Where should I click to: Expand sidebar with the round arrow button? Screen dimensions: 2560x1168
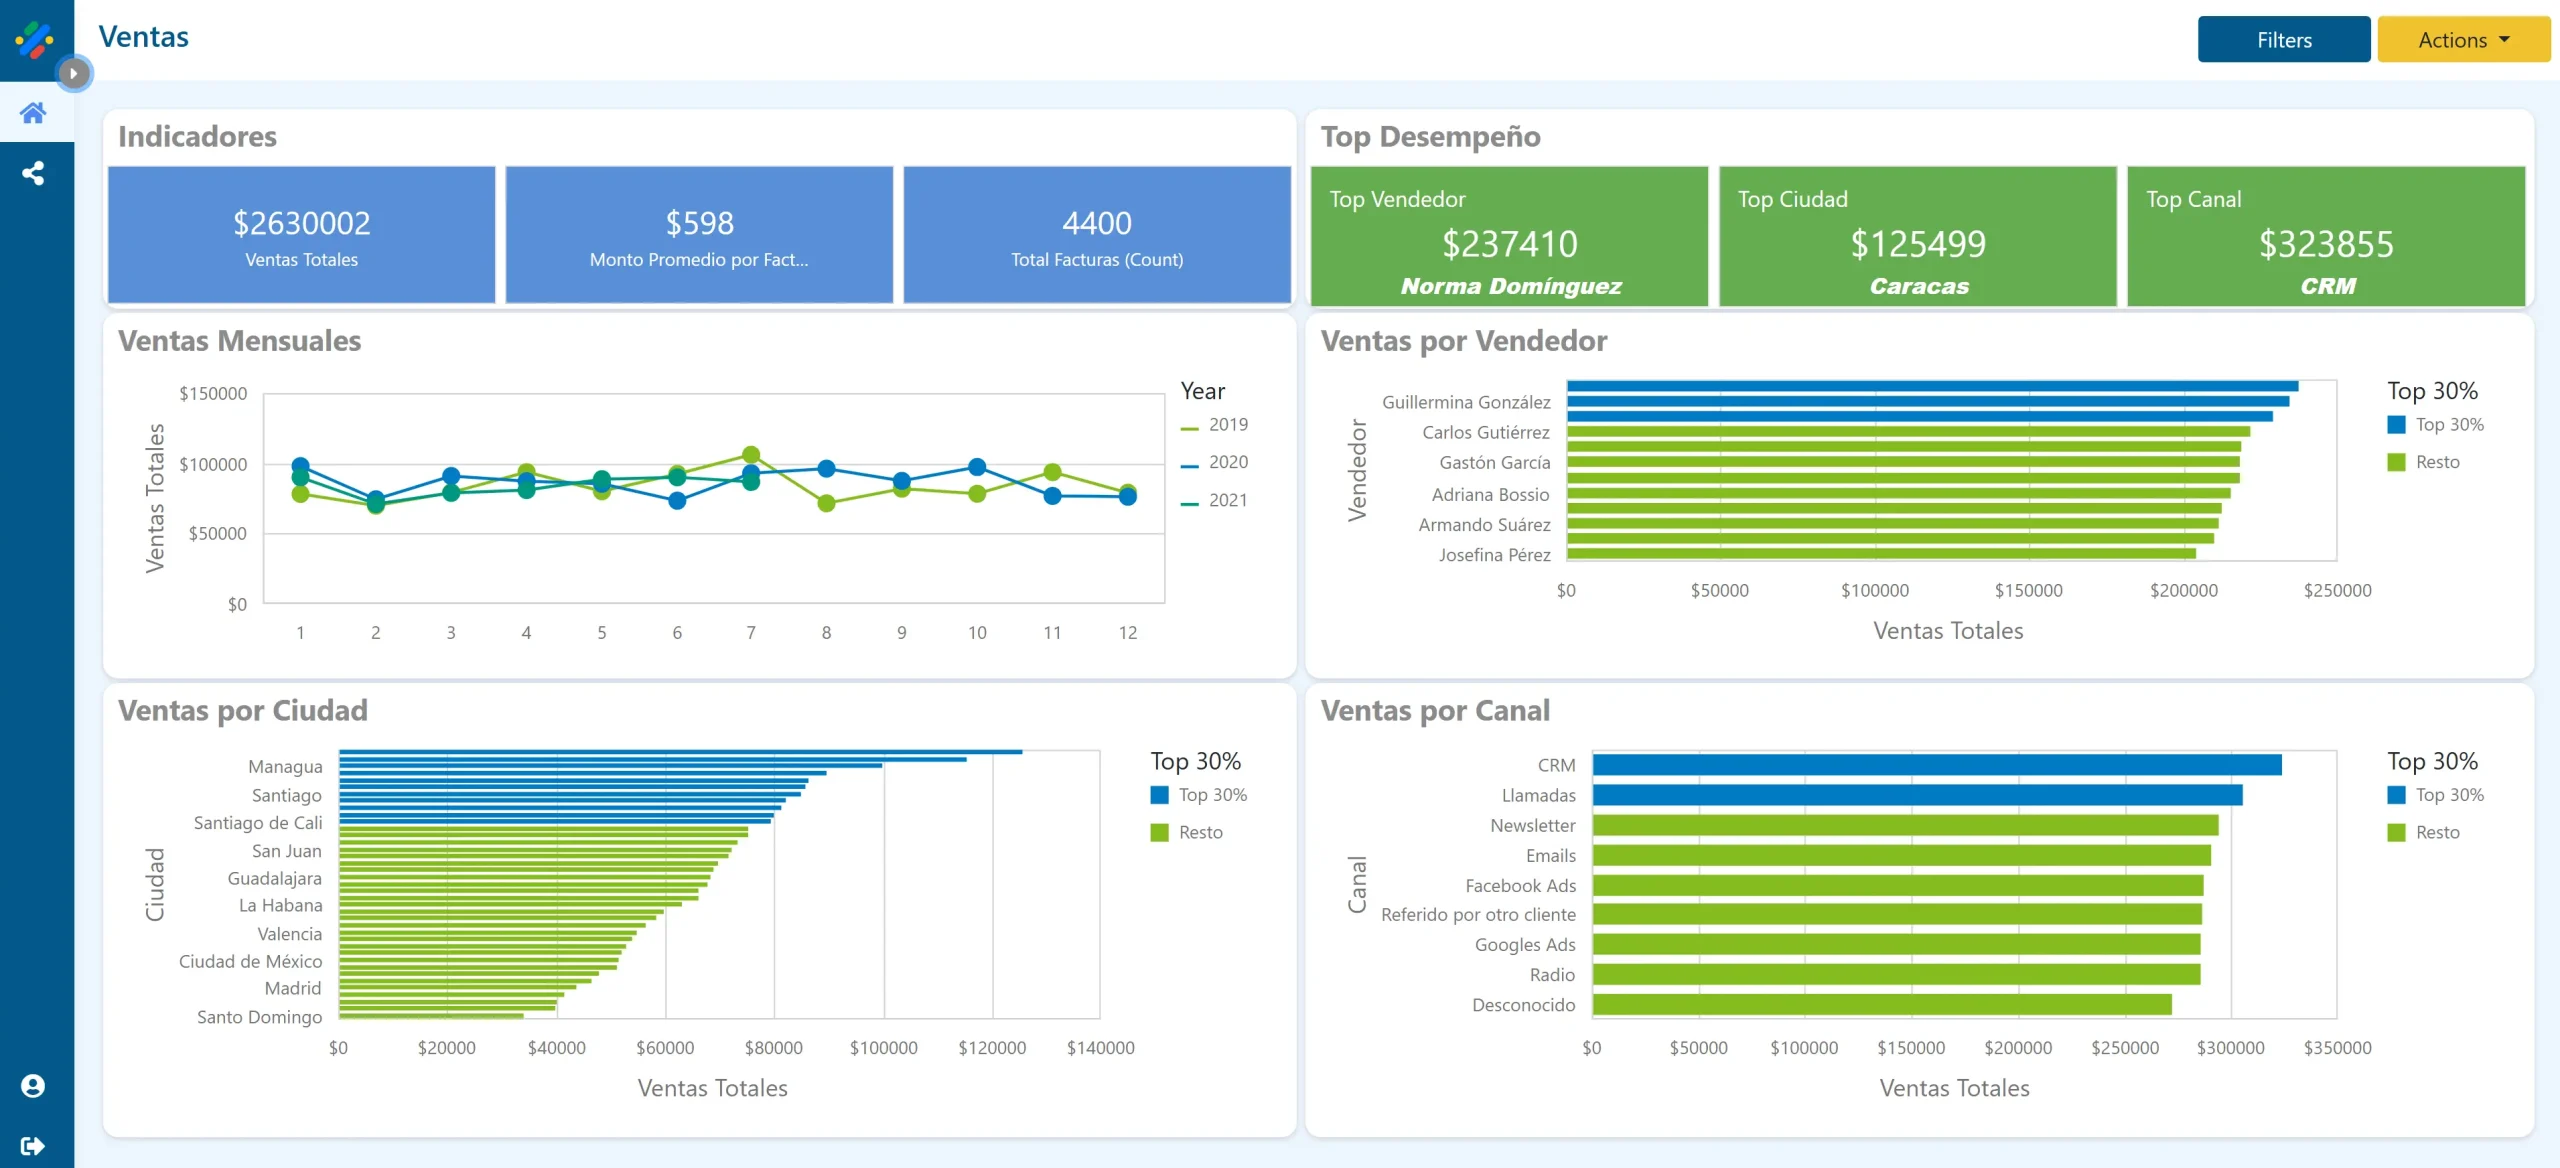[73, 73]
